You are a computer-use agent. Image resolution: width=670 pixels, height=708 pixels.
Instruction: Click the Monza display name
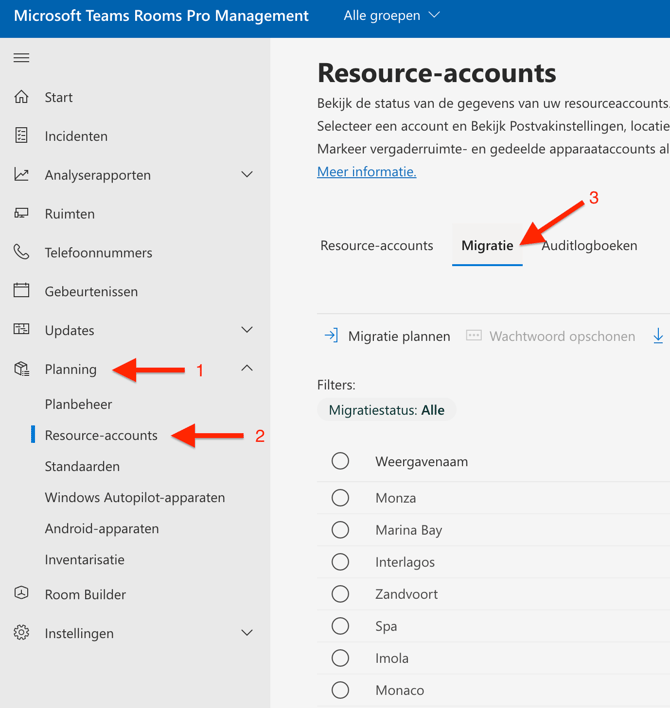(395, 498)
